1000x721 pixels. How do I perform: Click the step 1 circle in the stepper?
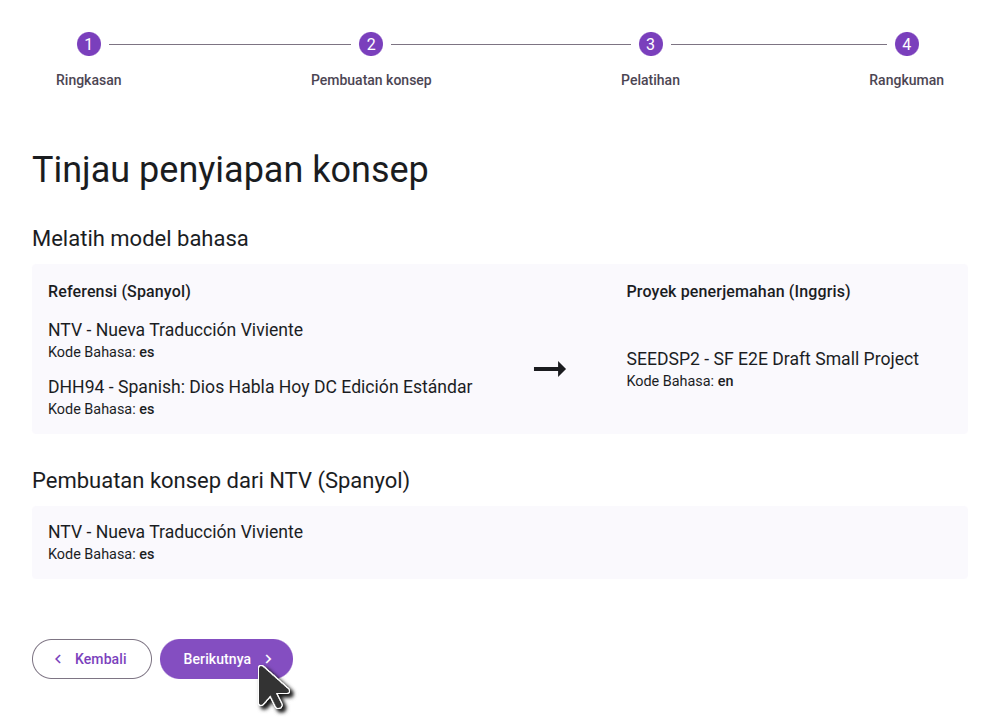(x=89, y=44)
